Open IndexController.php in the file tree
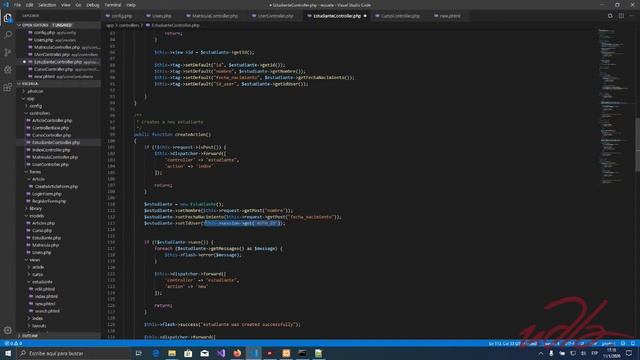Viewport: 640px width, 360px height. [51, 150]
